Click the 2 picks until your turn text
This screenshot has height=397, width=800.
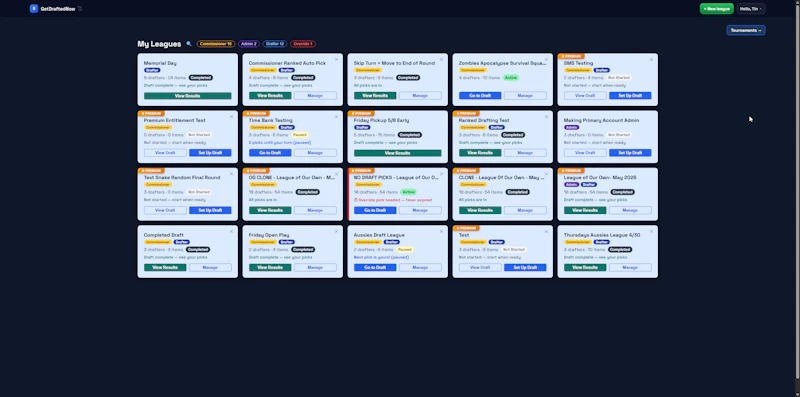click(x=280, y=143)
